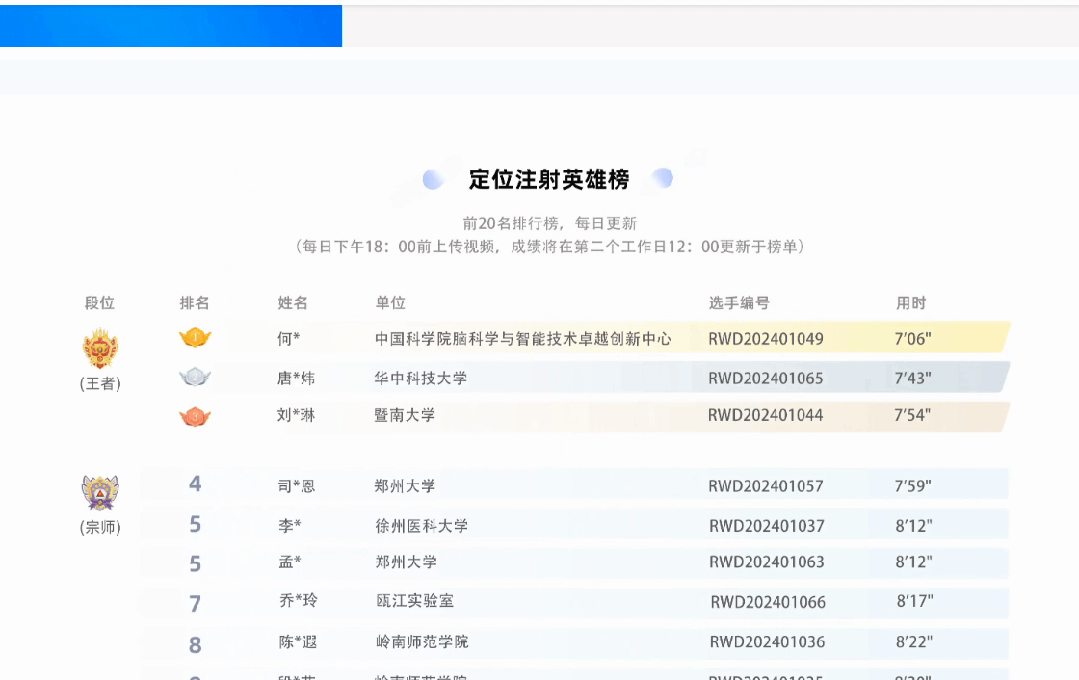Viewport: 1079px width, 680px height.
Task: Open player ID RWD202401049
Action: pyautogui.click(x=766, y=339)
